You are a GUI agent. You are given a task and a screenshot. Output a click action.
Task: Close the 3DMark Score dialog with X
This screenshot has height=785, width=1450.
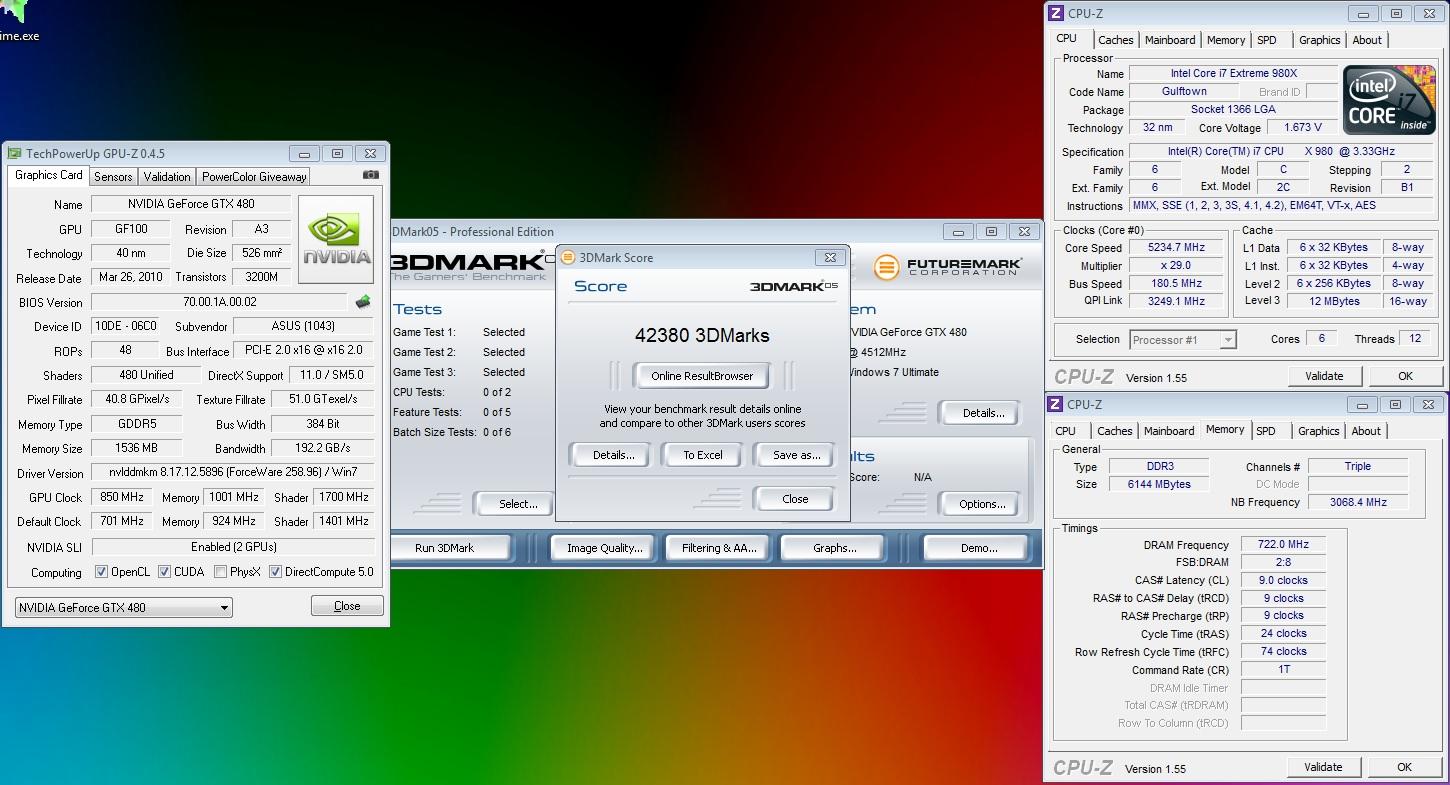(x=829, y=257)
